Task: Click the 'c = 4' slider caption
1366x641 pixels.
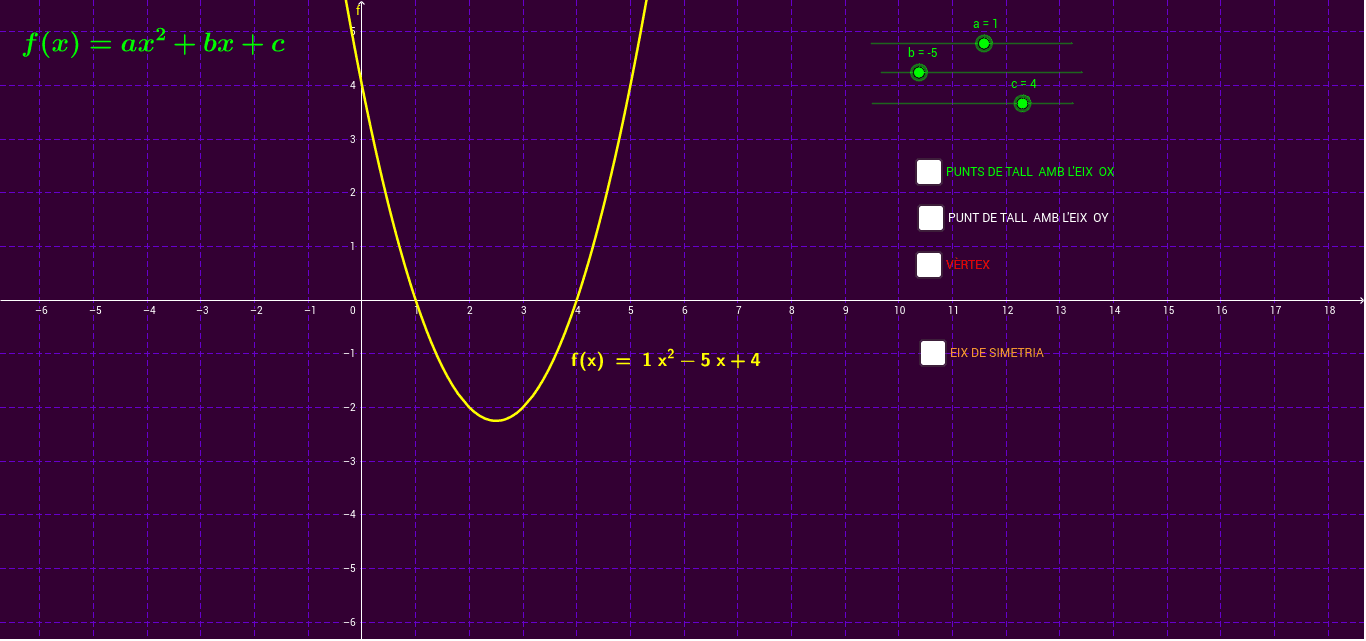Action: point(1023,84)
